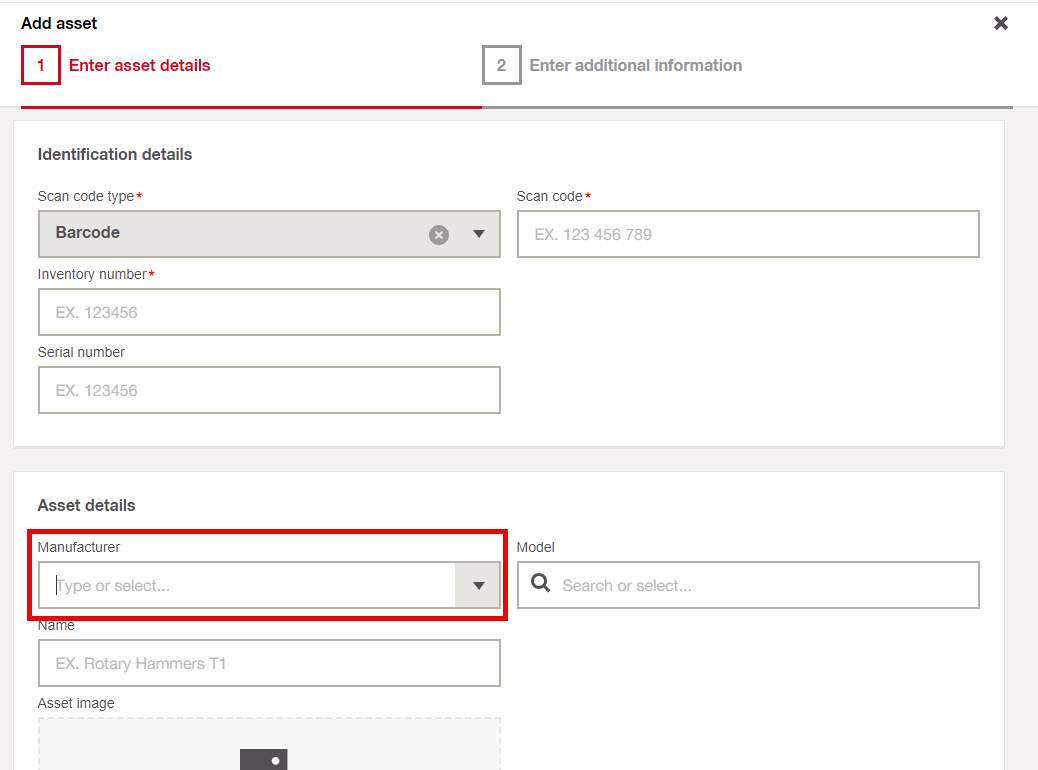Expand the Scan code type dropdown arrow

click(478, 235)
